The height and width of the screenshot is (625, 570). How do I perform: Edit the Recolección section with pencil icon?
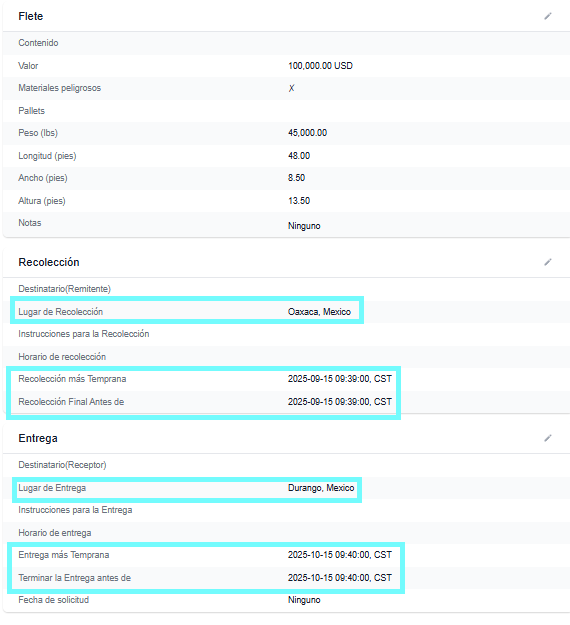[548, 262]
